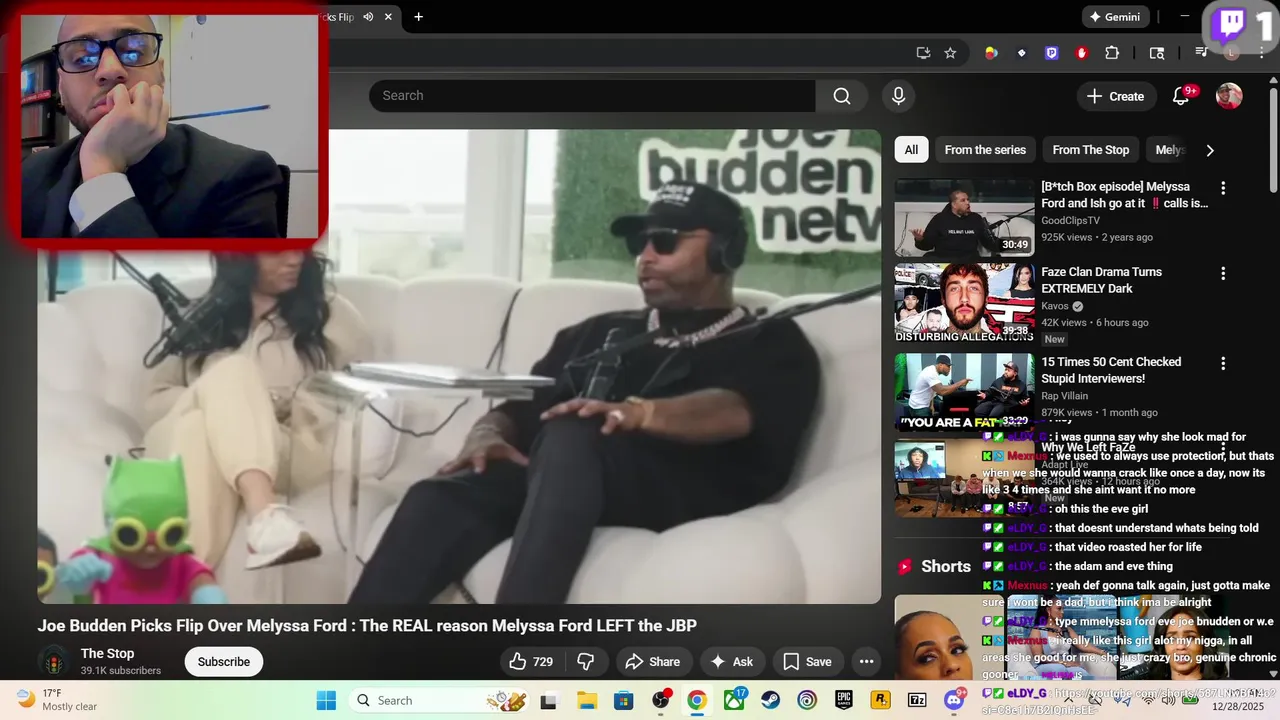Open the three-dot menu for Melyssa Ford B*tch Box video
The image size is (1280, 720).
coord(1222,188)
